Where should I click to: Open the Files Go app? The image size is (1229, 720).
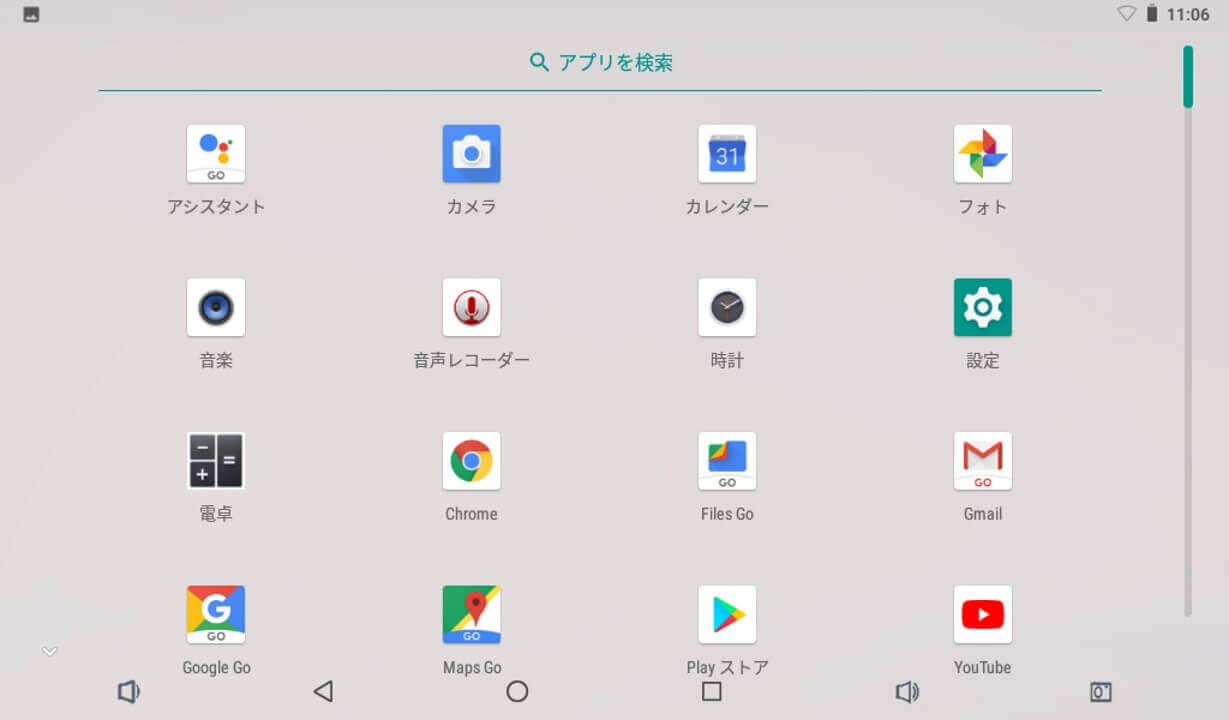point(727,461)
